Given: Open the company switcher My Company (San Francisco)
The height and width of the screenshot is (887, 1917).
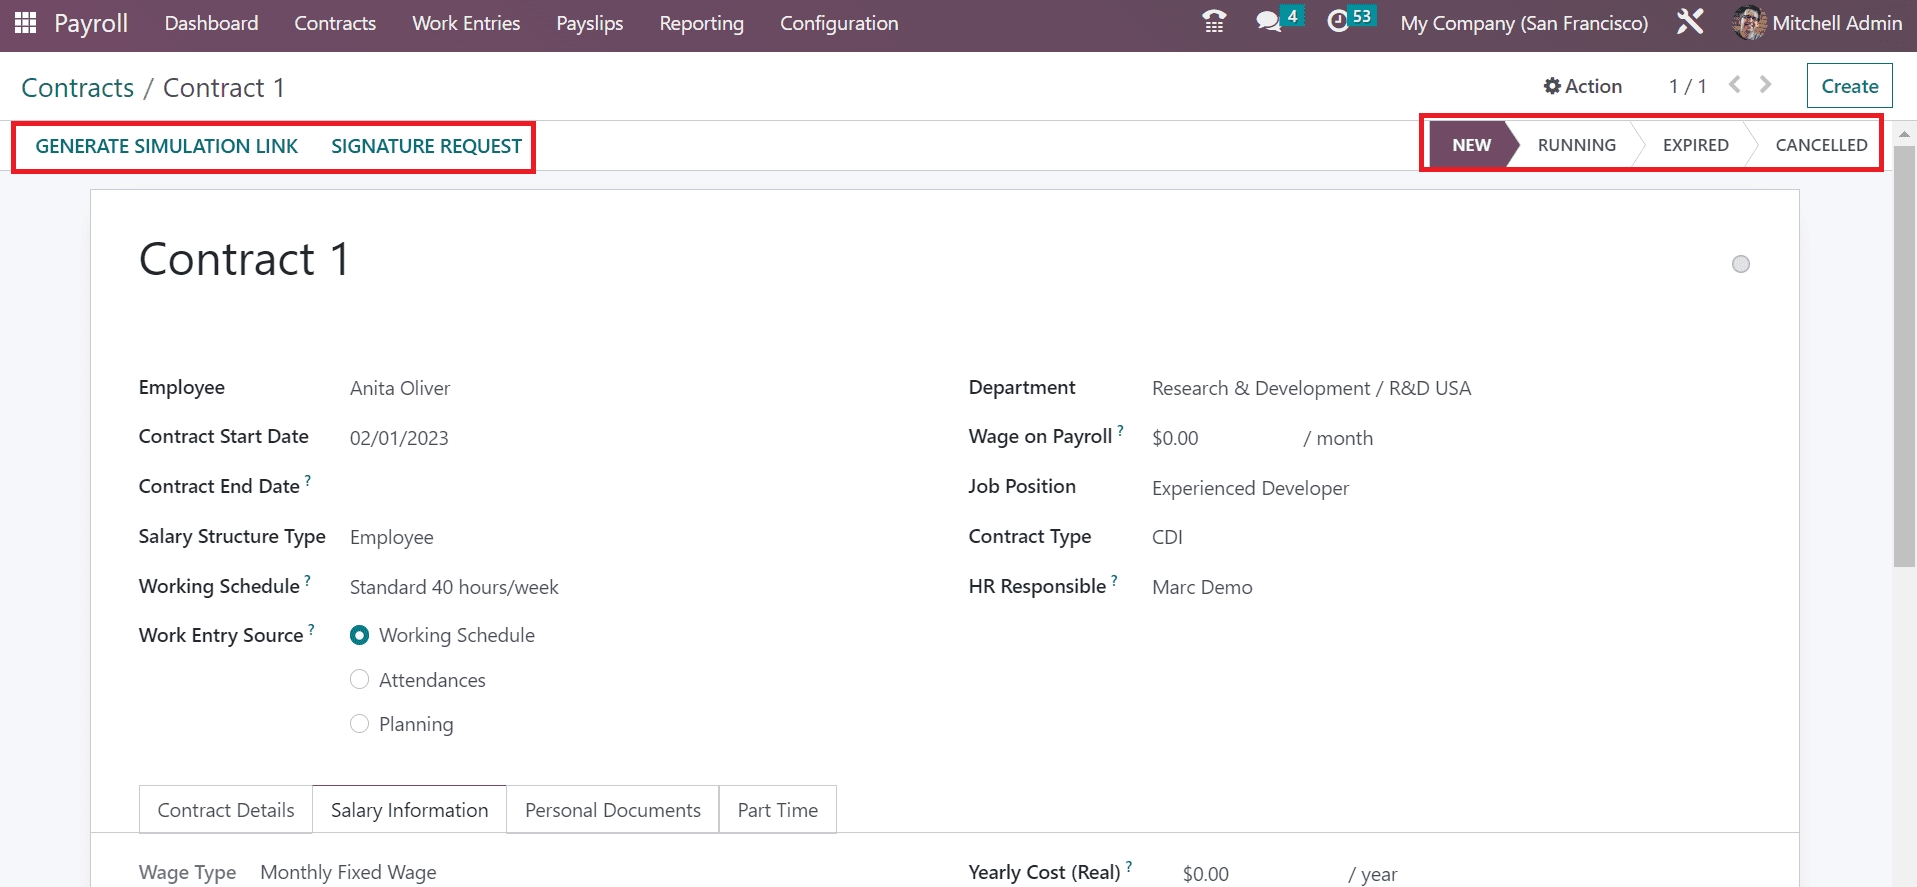Looking at the screenshot, I should pyautogui.click(x=1523, y=23).
